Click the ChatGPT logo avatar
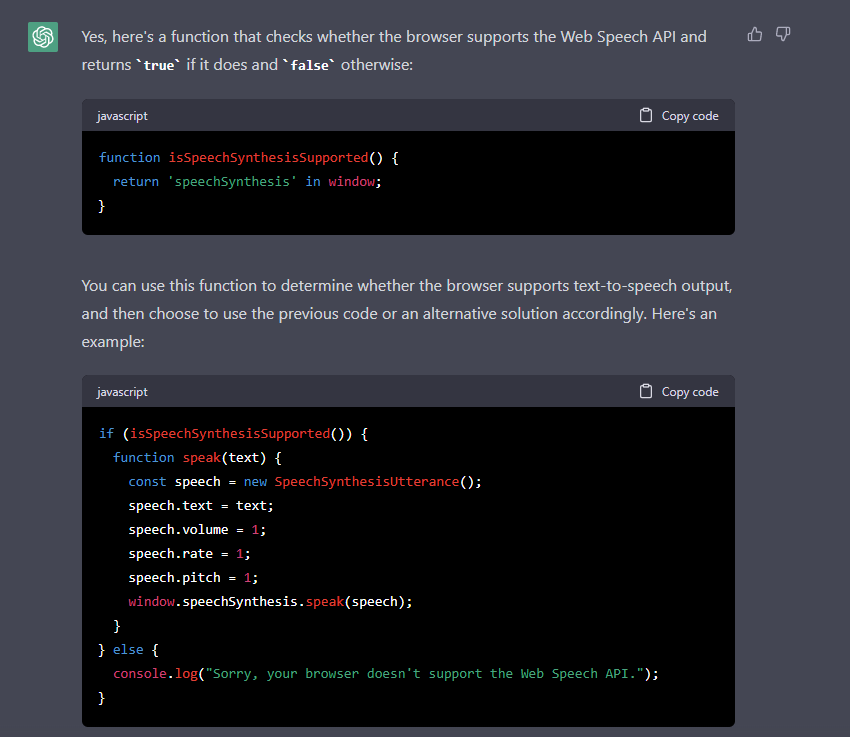 click(43, 37)
